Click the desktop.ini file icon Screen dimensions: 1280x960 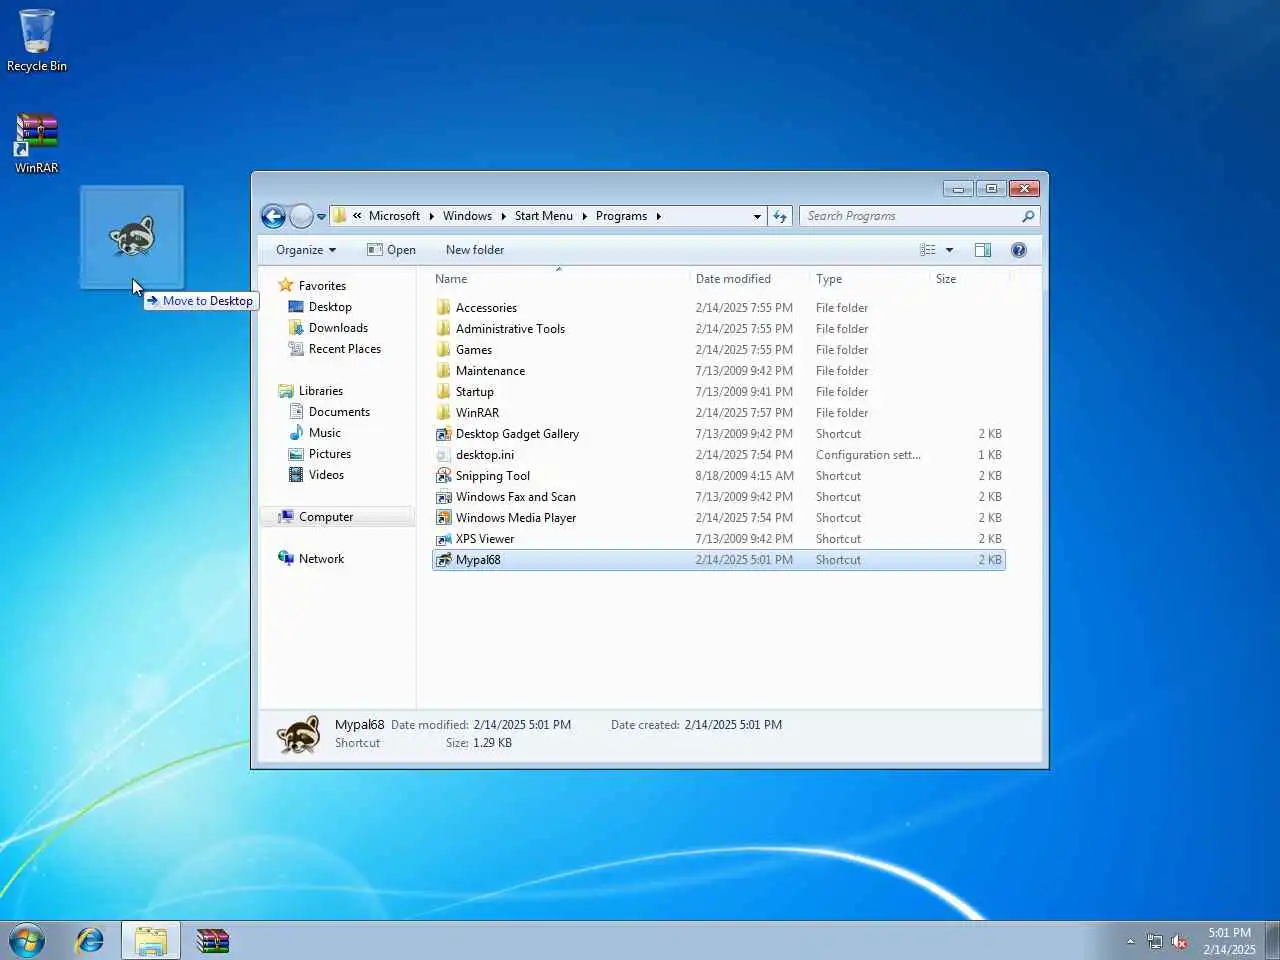point(444,454)
